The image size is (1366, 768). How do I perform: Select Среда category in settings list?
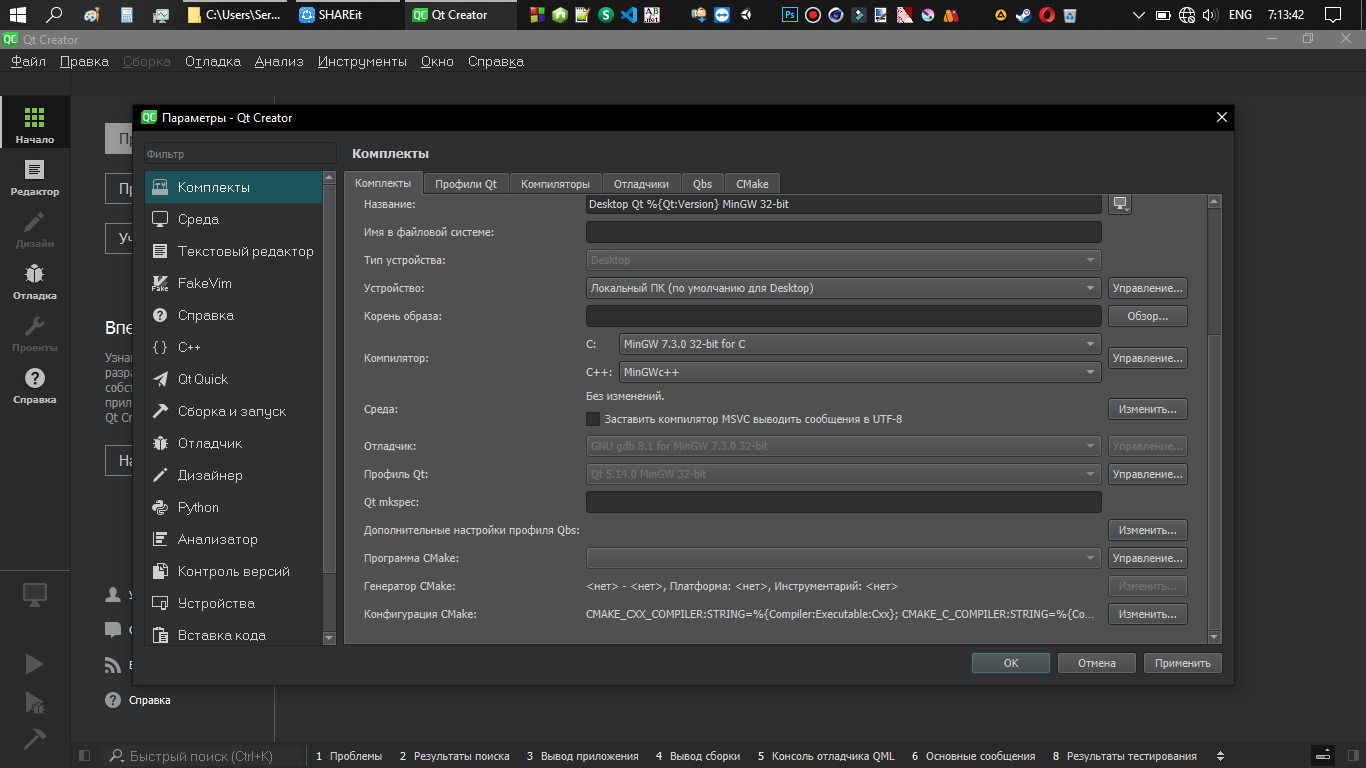click(x=234, y=219)
